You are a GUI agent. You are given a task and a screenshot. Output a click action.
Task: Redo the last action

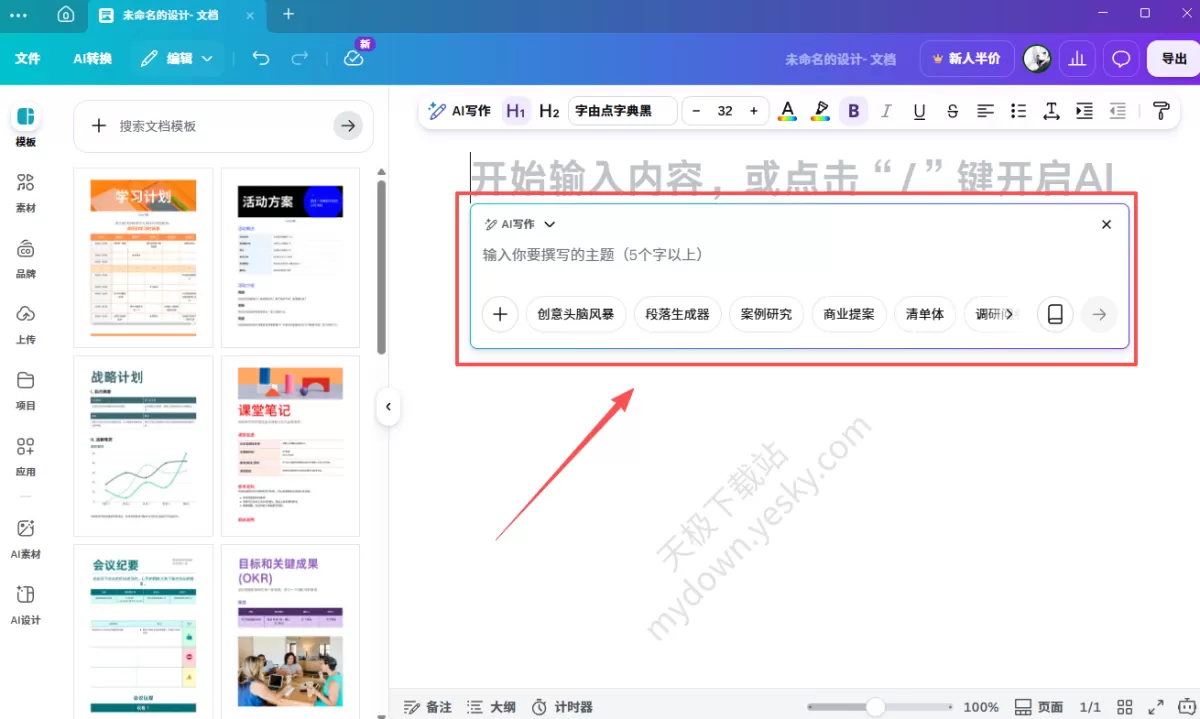point(300,59)
